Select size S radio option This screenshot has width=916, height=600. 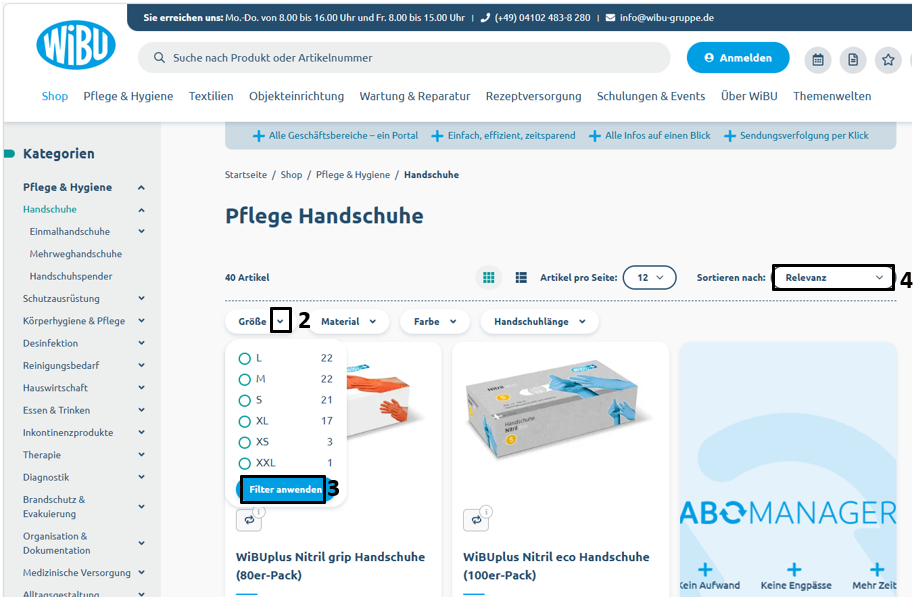click(244, 401)
